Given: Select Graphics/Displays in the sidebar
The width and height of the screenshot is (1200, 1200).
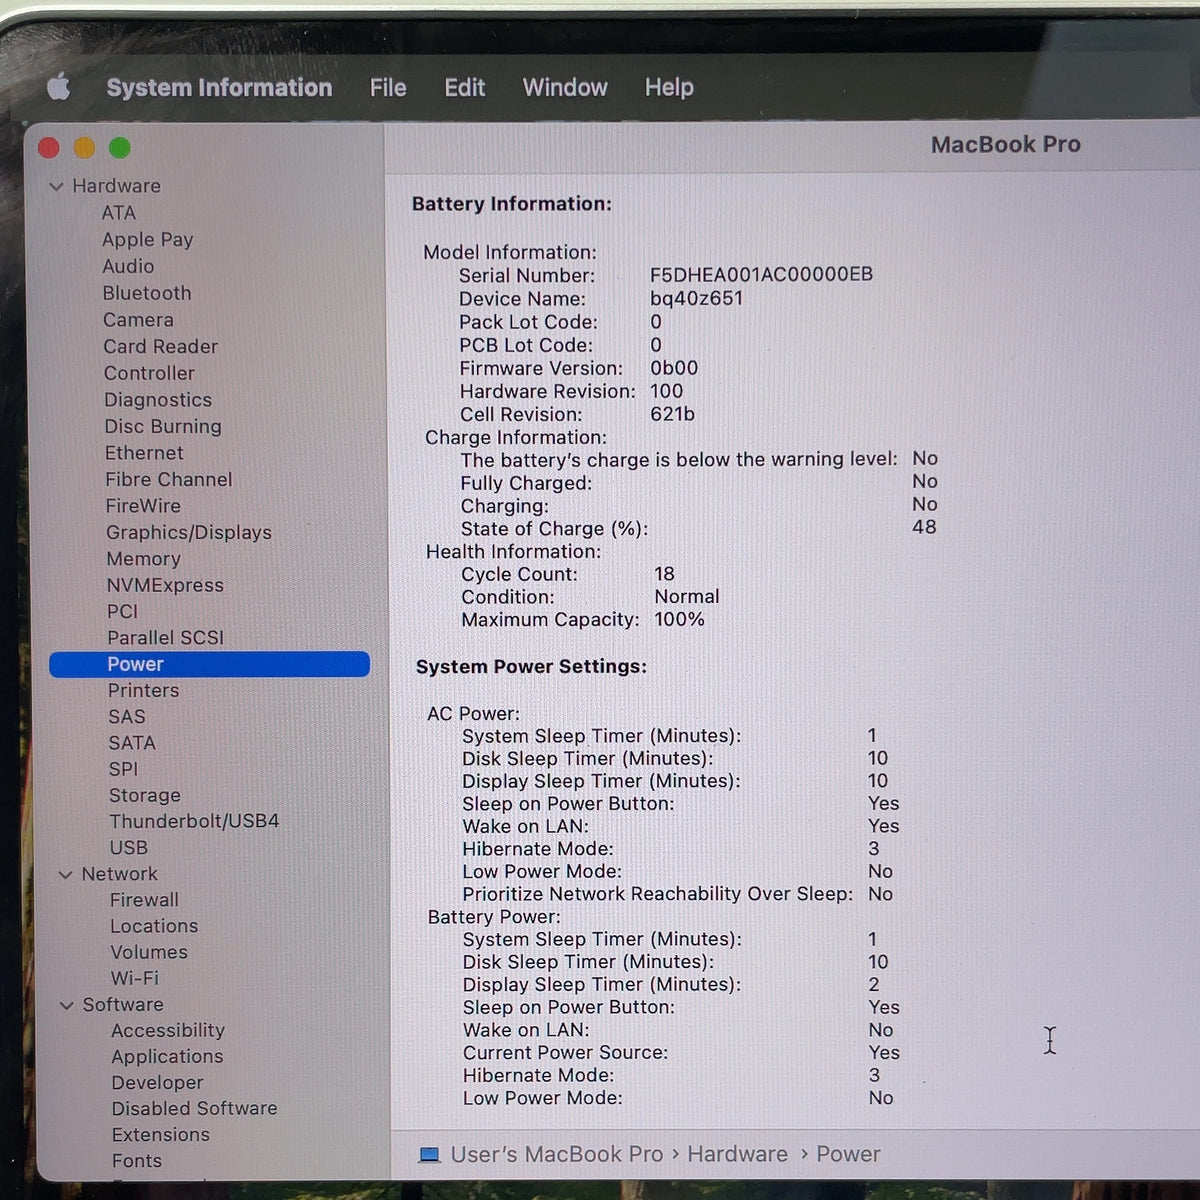Looking at the screenshot, I should pyautogui.click(x=189, y=533).
